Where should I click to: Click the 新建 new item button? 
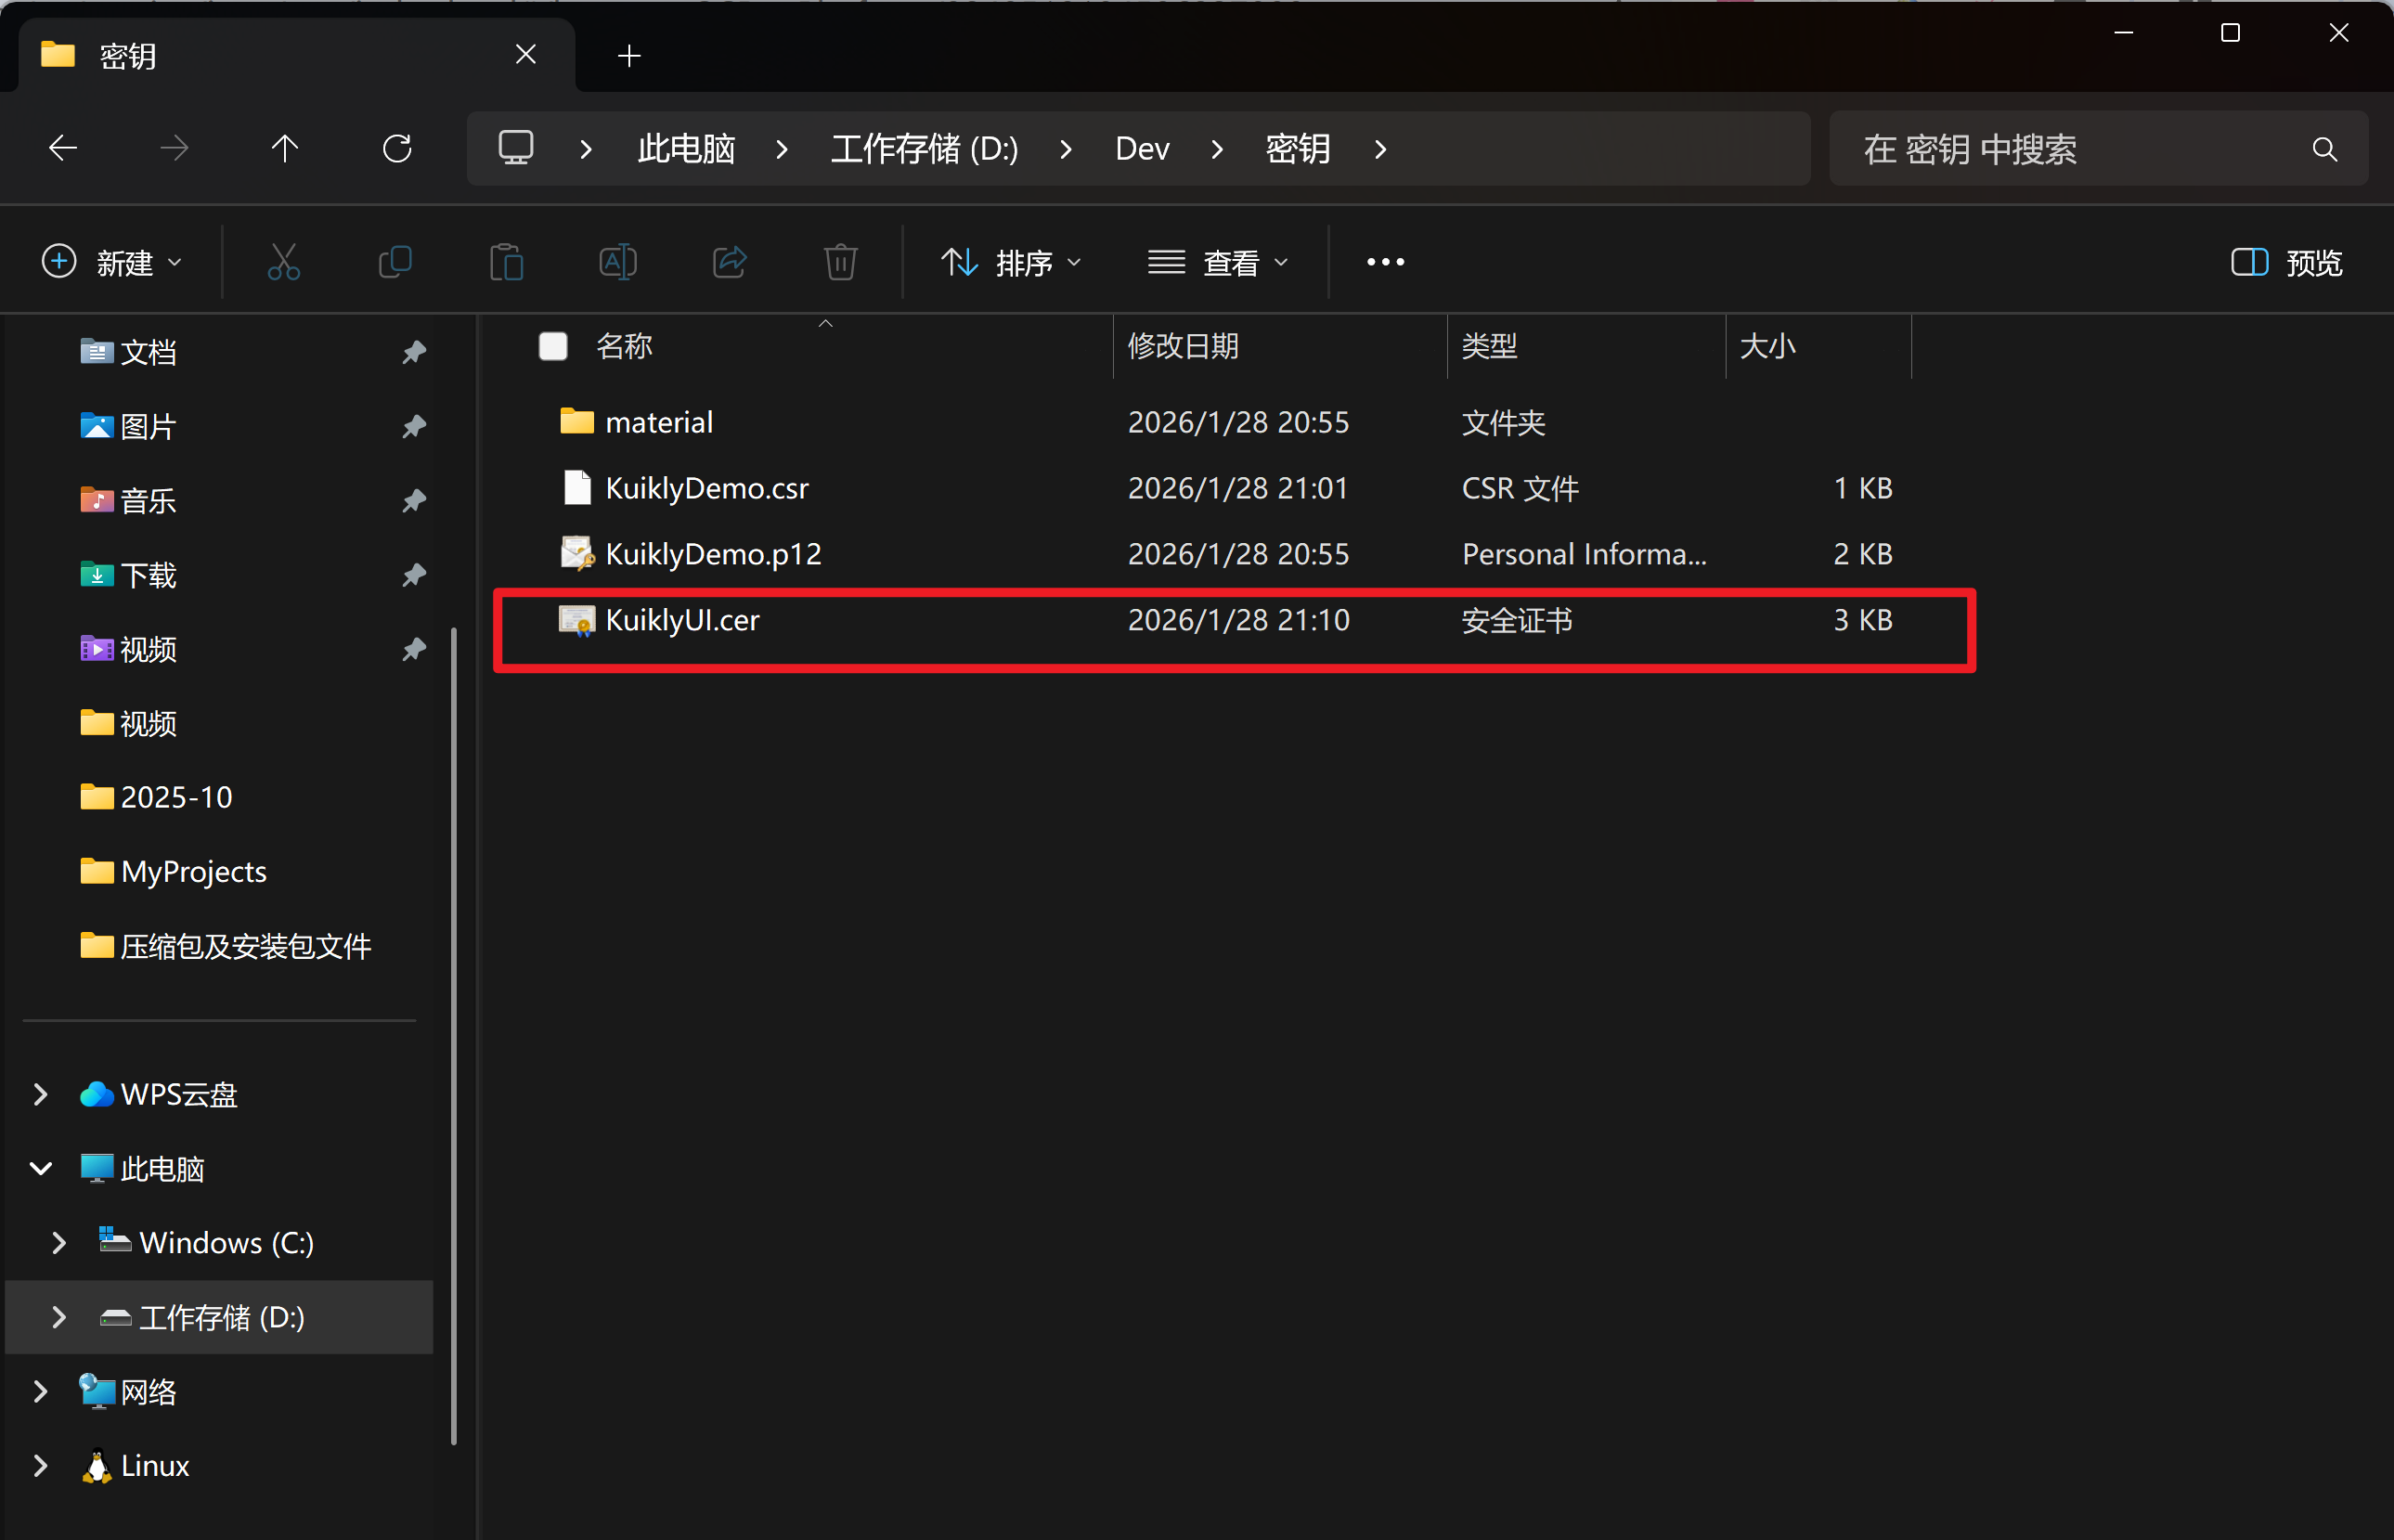pyautogui.click(x=112, y=262)
